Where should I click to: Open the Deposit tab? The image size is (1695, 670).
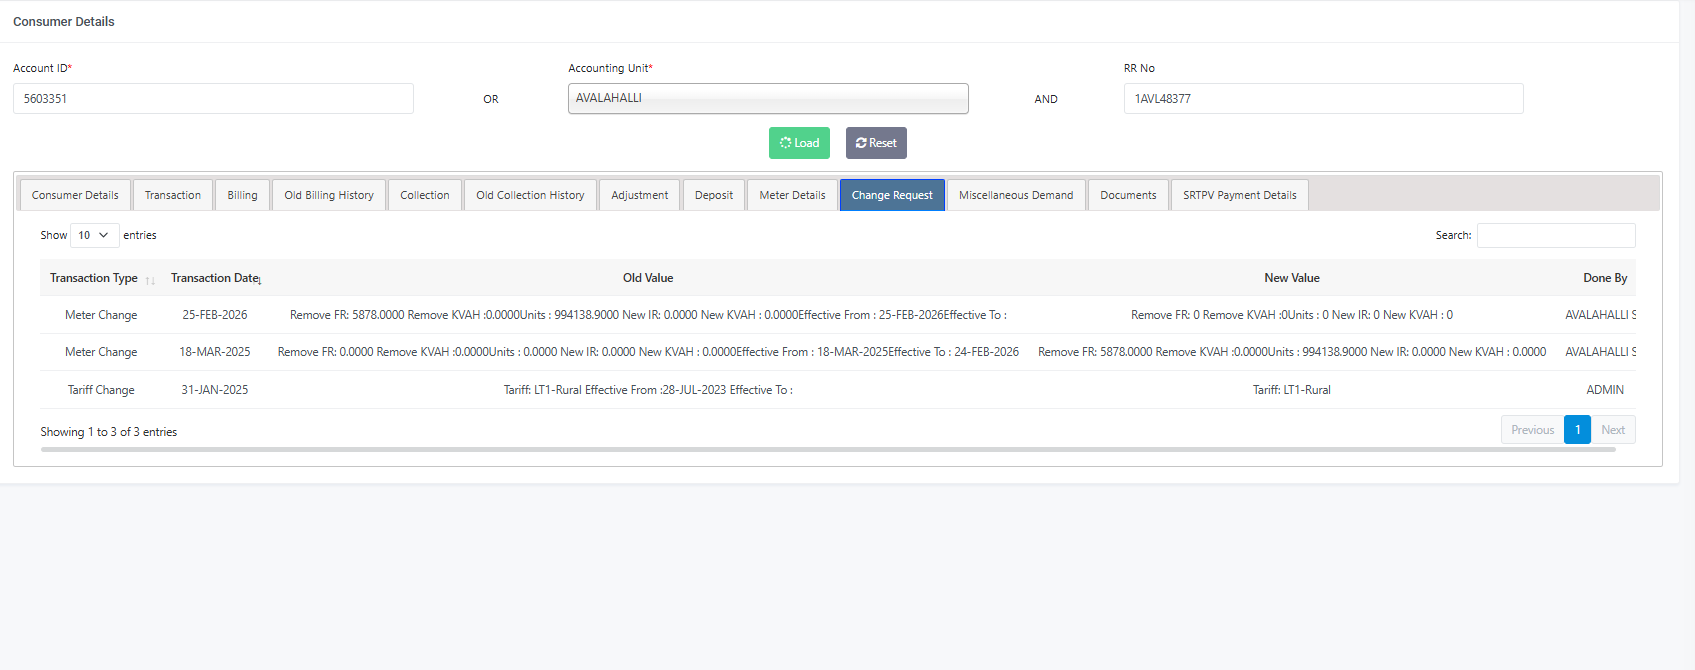714,195
